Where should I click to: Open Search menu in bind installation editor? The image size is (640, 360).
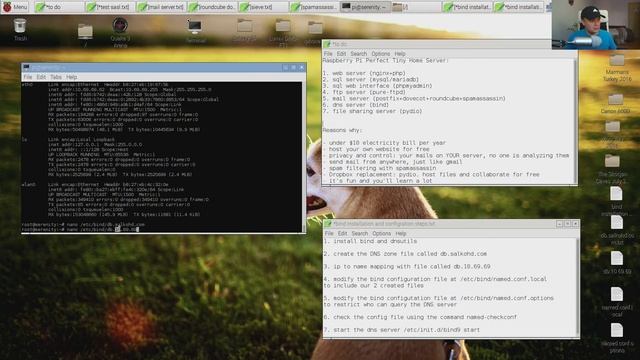360,233
